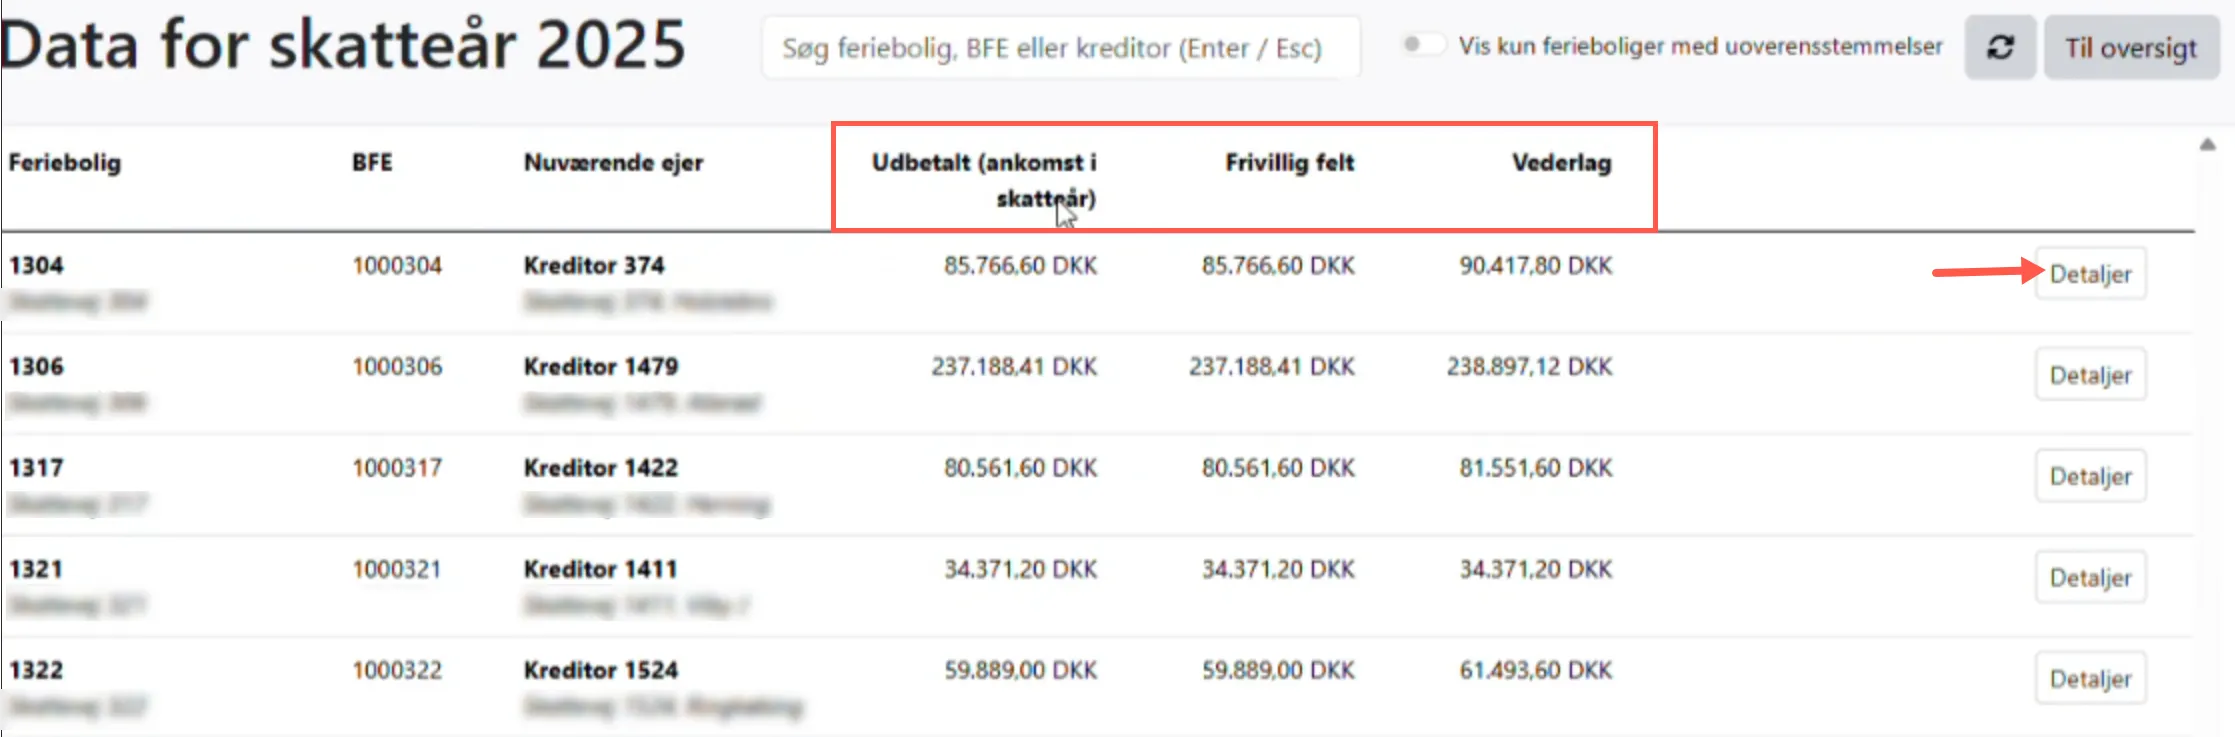Open details for feriebolig 1304
Screen dimensions: 2235x737
2090,273
